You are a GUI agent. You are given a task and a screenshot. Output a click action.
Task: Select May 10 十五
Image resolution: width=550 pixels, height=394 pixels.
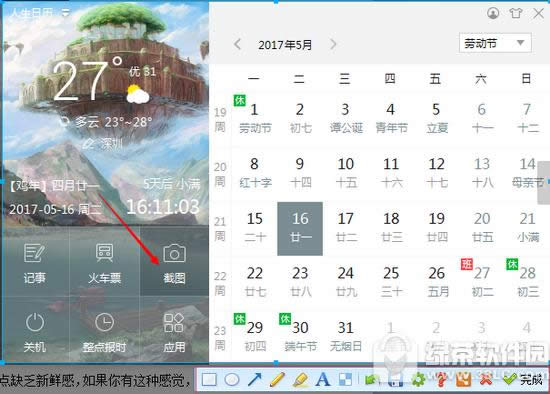(x=346, y=173)
